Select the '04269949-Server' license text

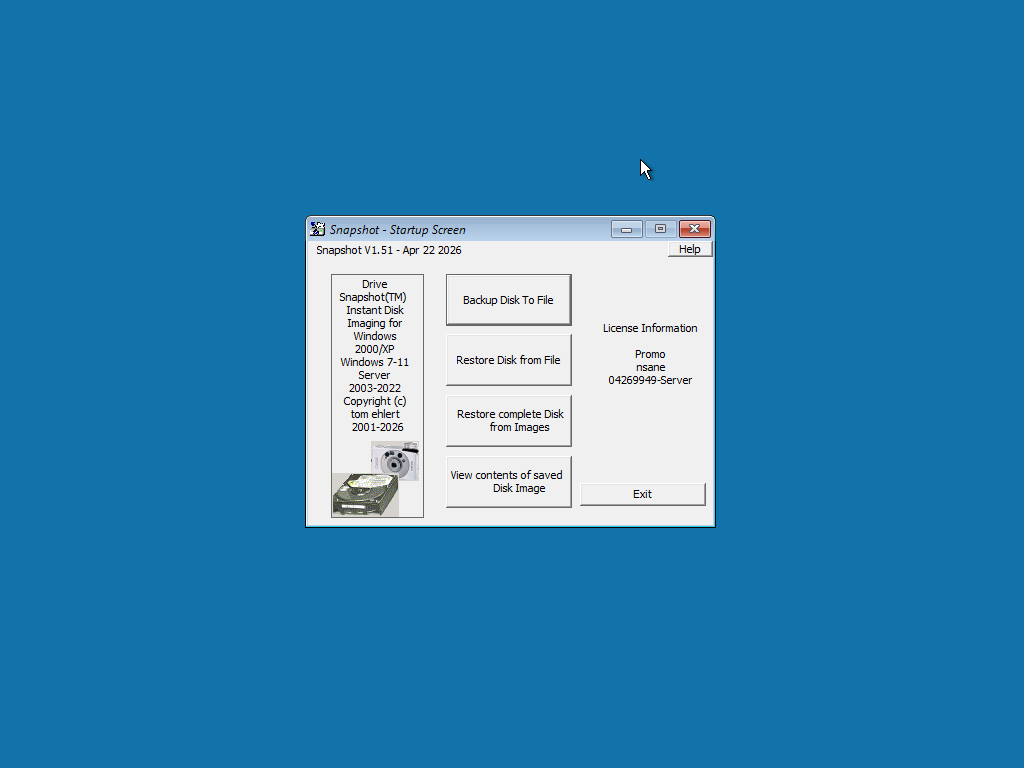coord(650,380)
